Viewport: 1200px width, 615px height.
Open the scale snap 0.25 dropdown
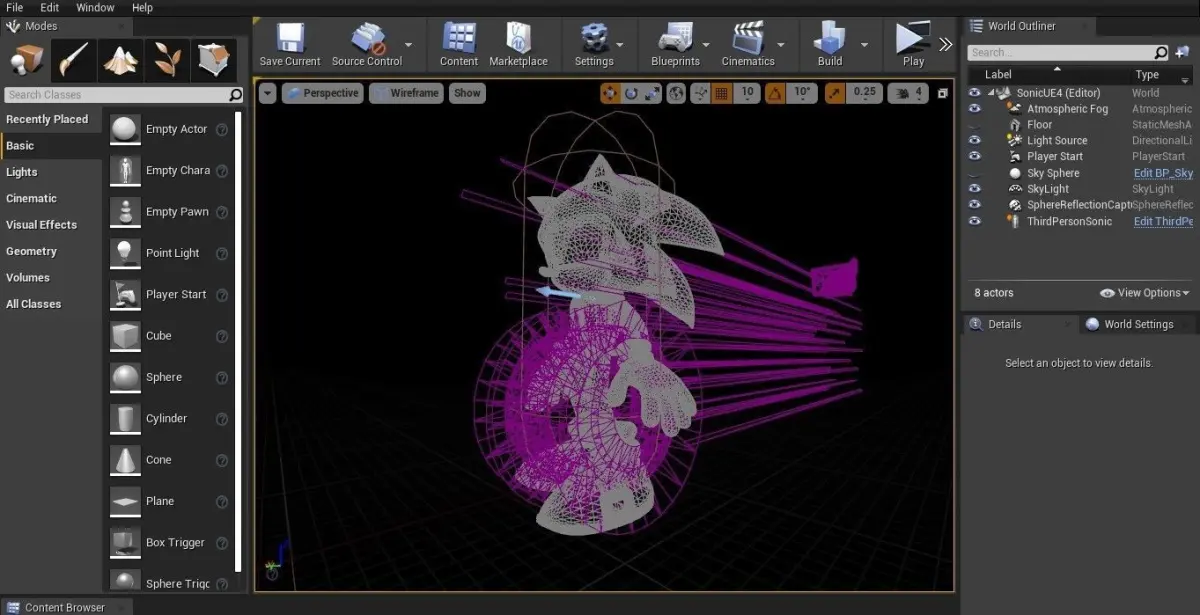click(865, 93)
